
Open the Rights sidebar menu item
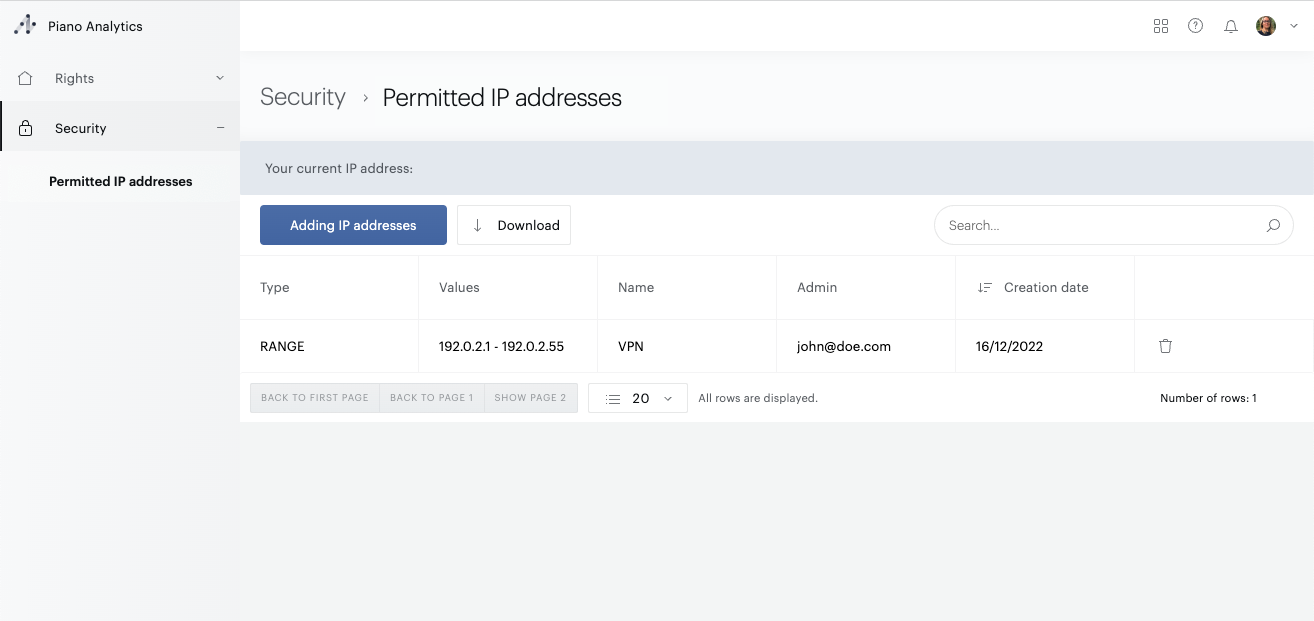coord(75,78)
